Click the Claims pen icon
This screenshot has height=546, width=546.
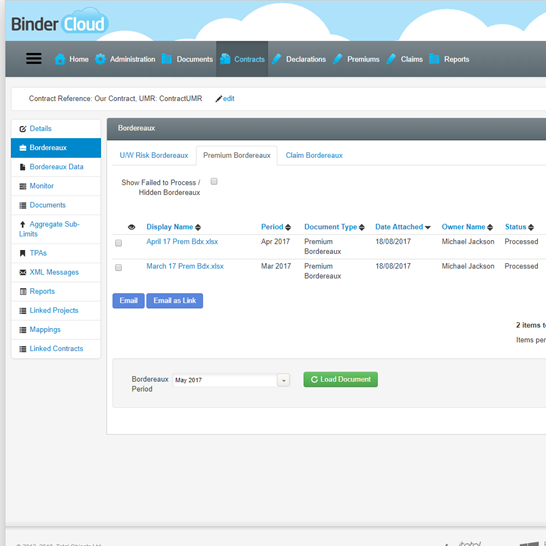[391, 59]
